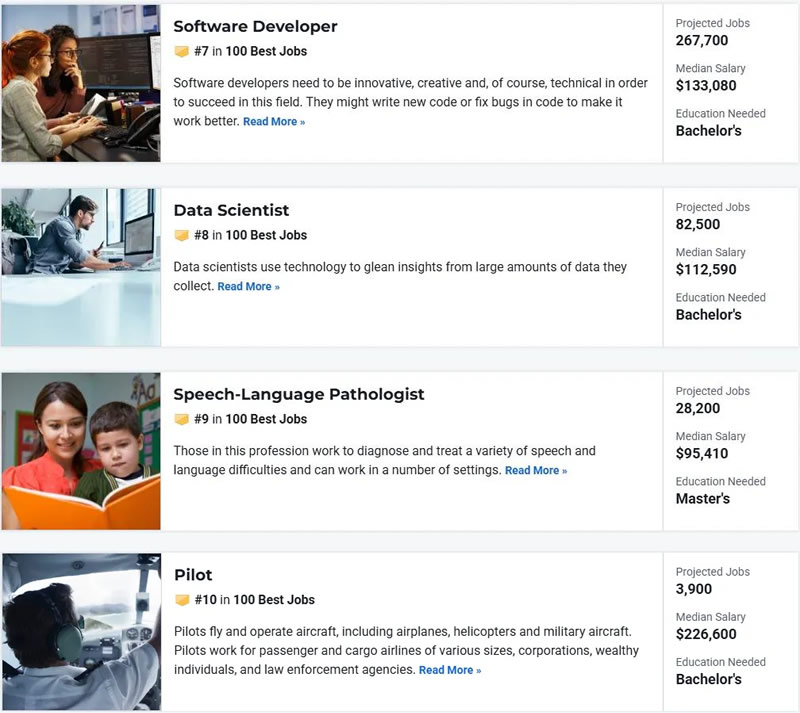Open the Data Scientist photo thumbnail

[81, 267]
